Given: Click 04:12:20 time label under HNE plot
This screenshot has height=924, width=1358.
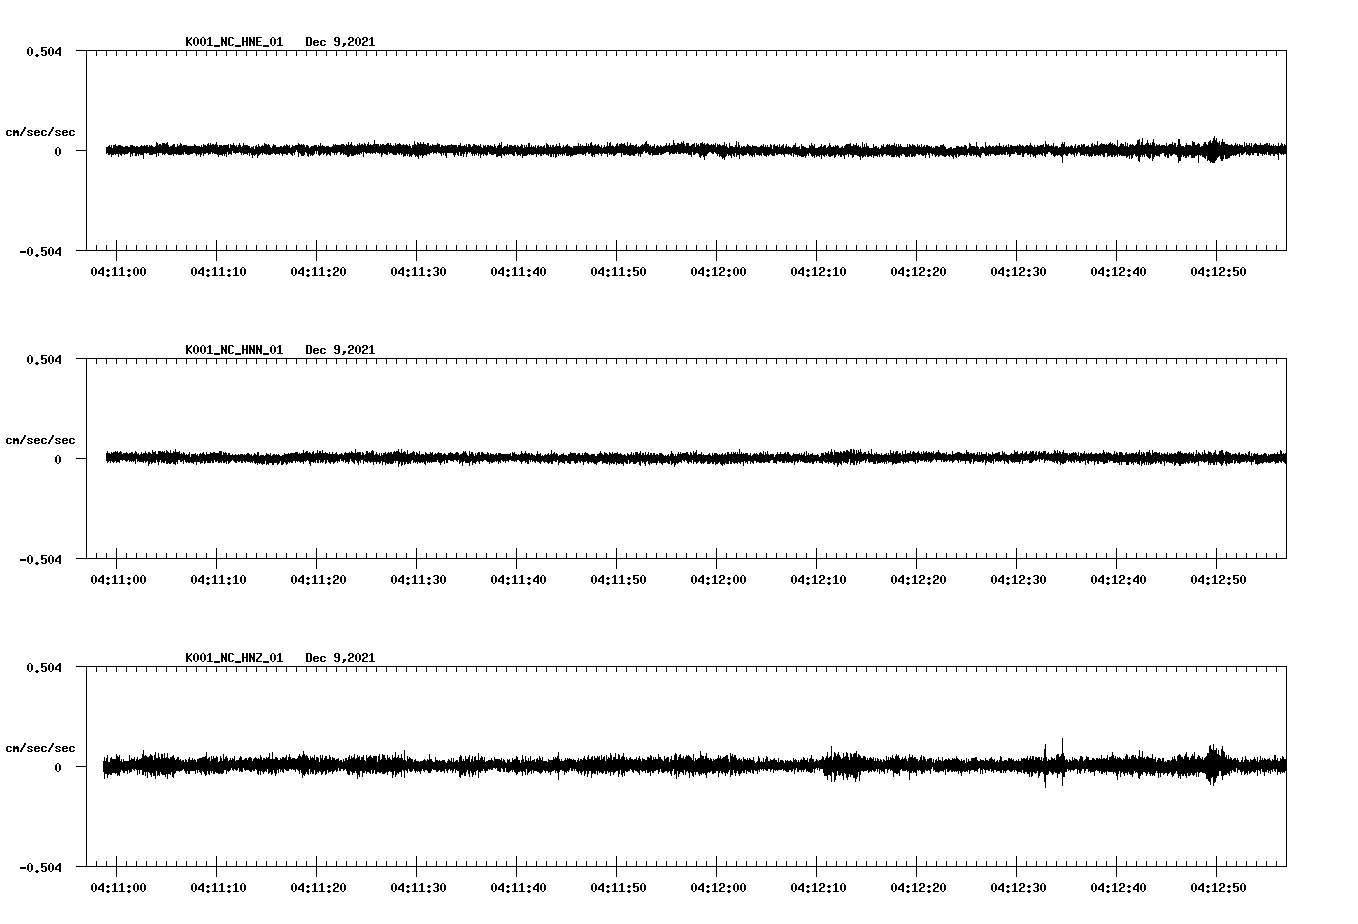Looking at the screenshot, I should (918, 272).
